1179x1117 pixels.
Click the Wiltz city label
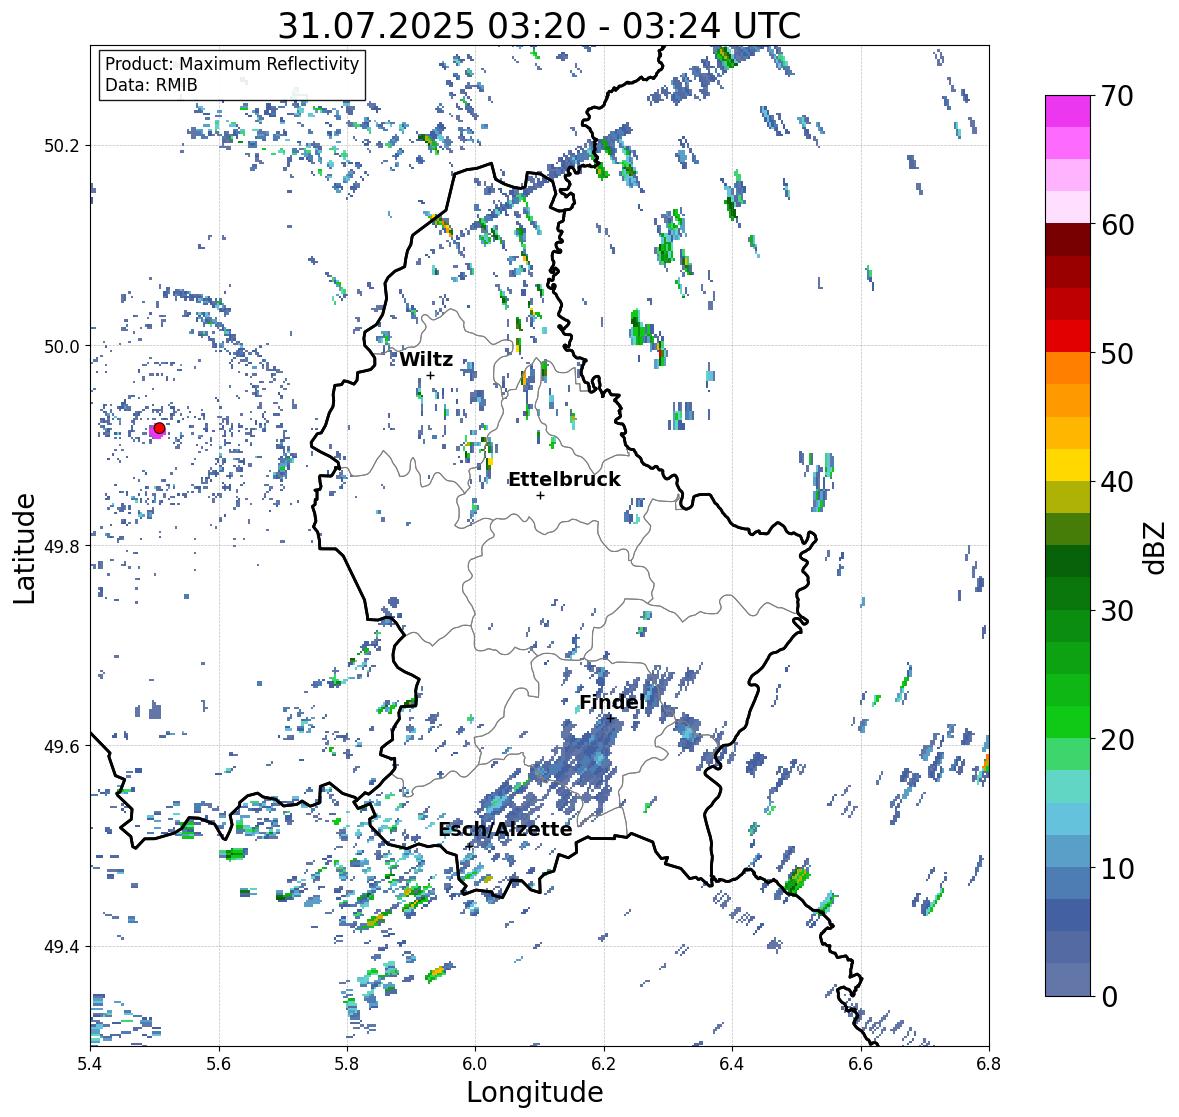[426, 359]
